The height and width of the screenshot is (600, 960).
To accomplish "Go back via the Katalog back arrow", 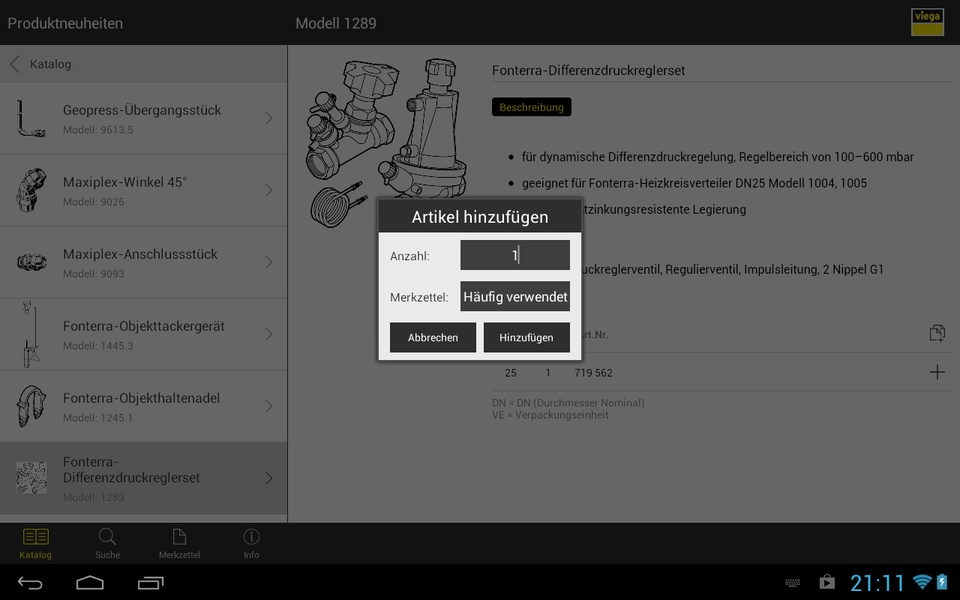I will tap(16, 64).
